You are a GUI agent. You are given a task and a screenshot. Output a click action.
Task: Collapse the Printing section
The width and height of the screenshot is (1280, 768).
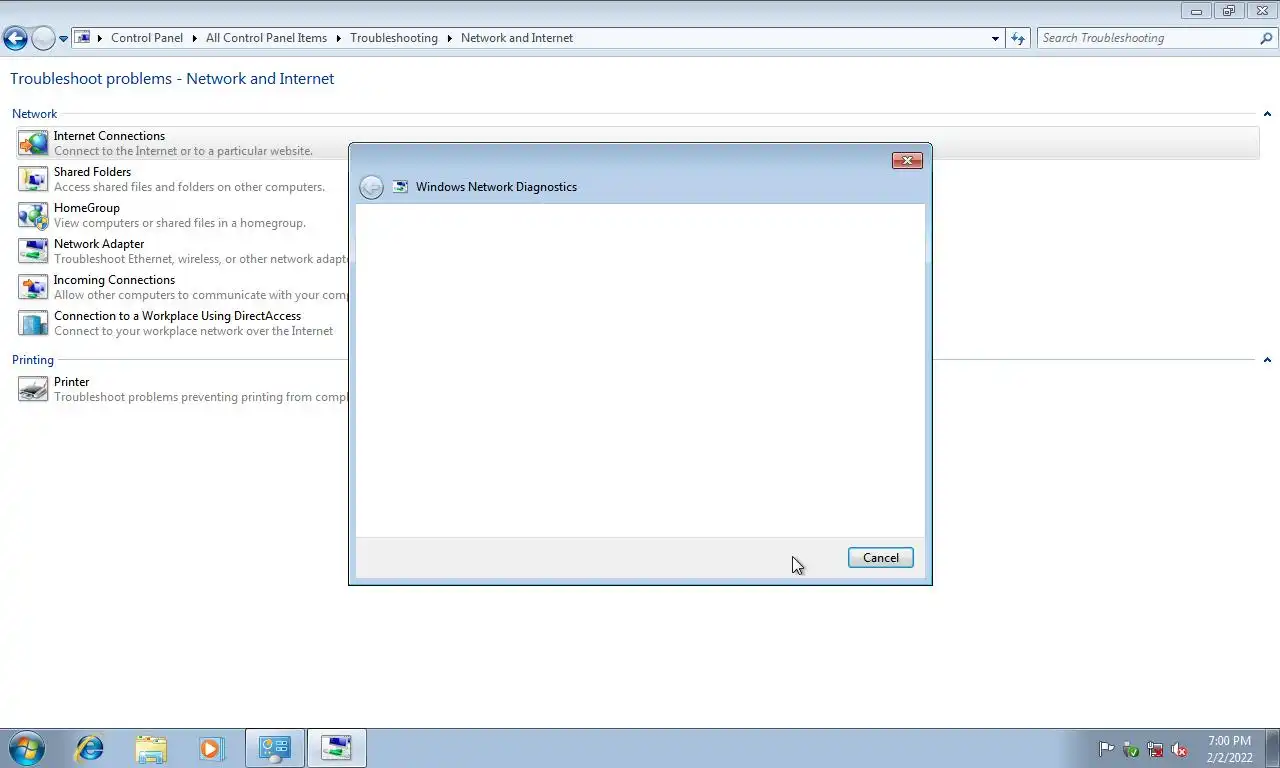(1267, 360)
